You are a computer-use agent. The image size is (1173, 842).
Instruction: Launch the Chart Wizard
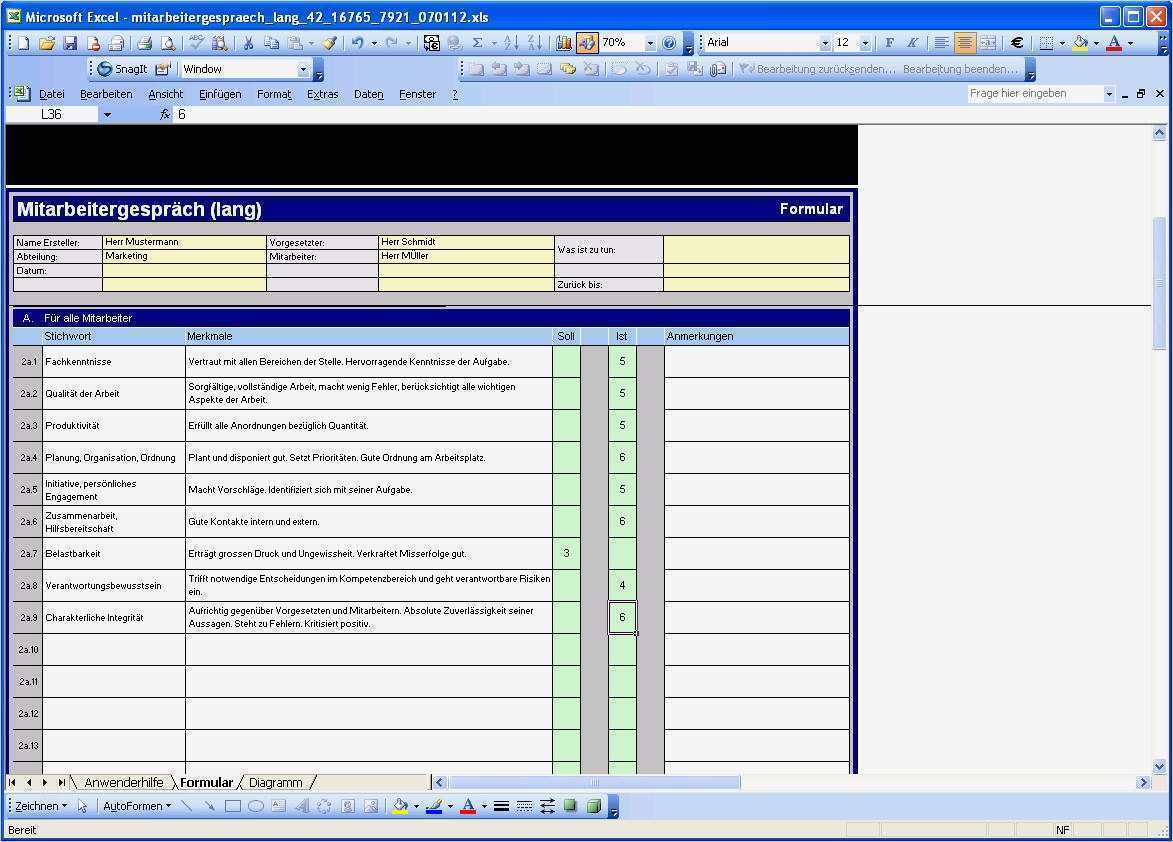pos(563,42)
